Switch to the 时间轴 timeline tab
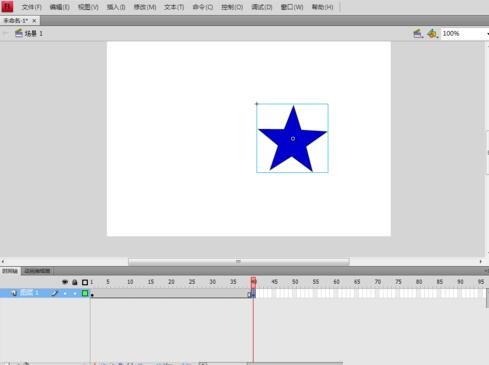The height and width of the screenshot is (365, 489). [x=10, y=271]
